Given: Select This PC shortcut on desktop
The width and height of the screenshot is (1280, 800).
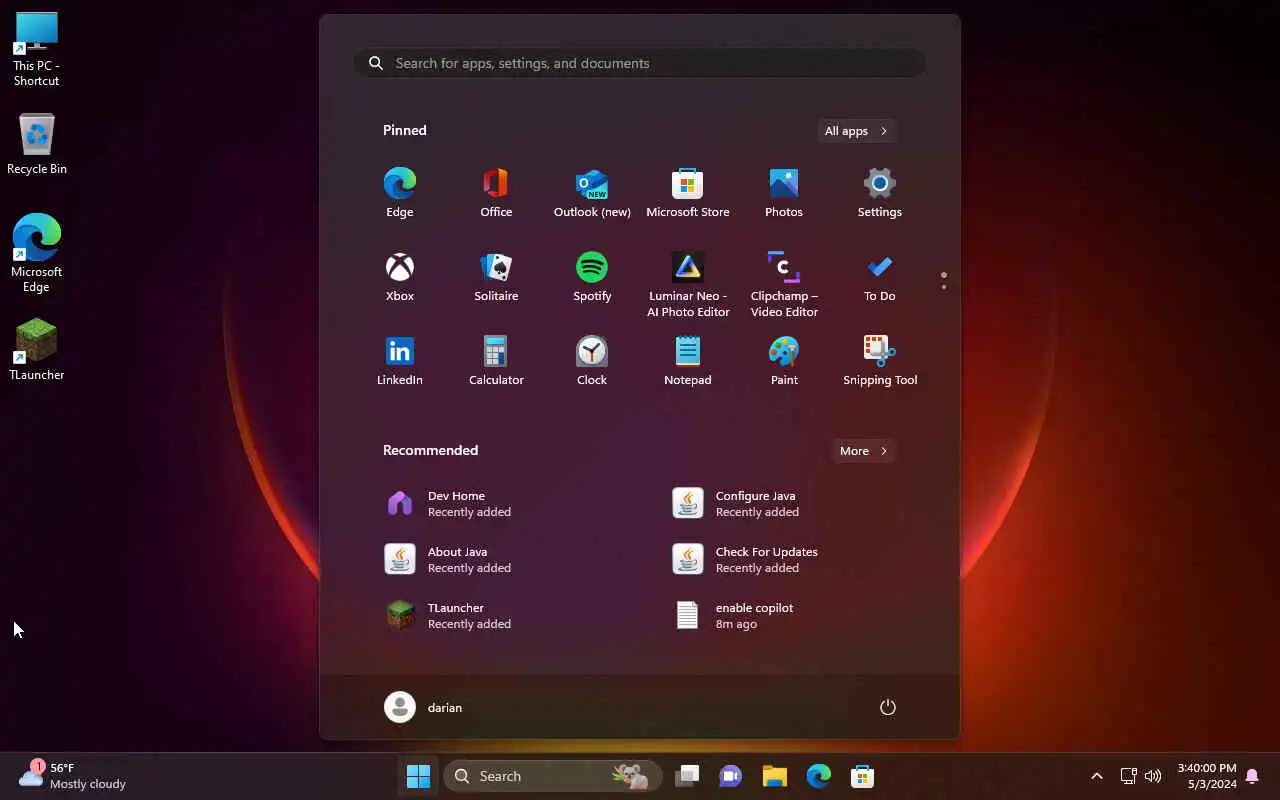Looking at the screenshot, I should [x=36, y=50].
